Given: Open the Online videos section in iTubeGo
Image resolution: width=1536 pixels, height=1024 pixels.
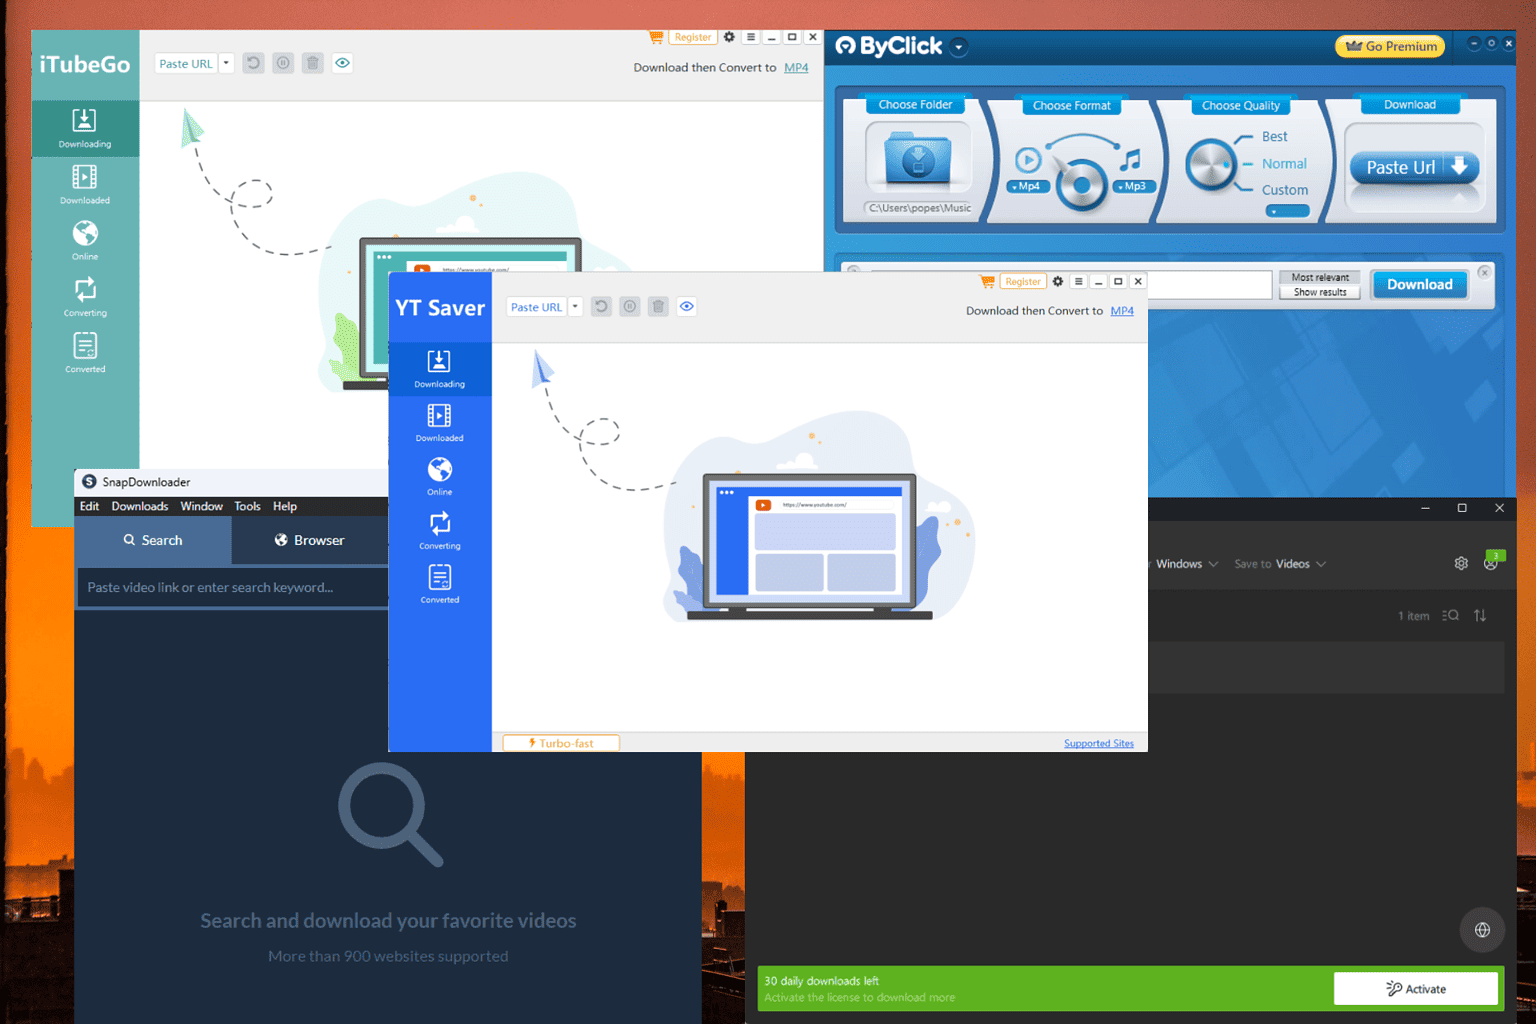Looking at the screenshot, I should pos(85,239).
